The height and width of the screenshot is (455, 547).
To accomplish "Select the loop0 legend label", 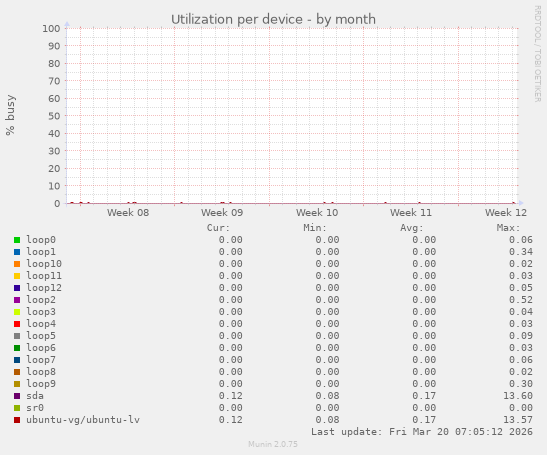I will click(x=41, y=240).
